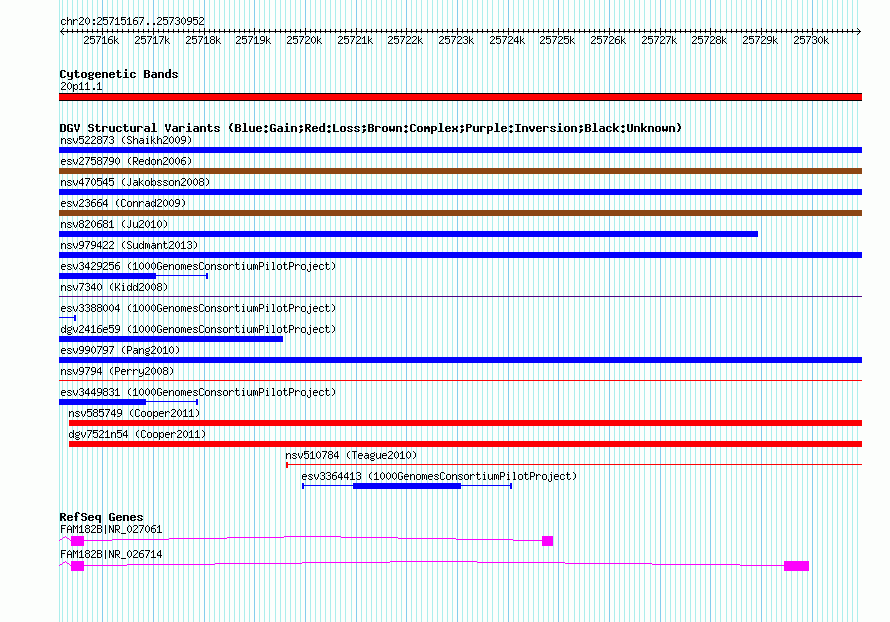Click the 25722k ruler tick label
This screenshot has height=622, width=890.
[x=405, y=40]
